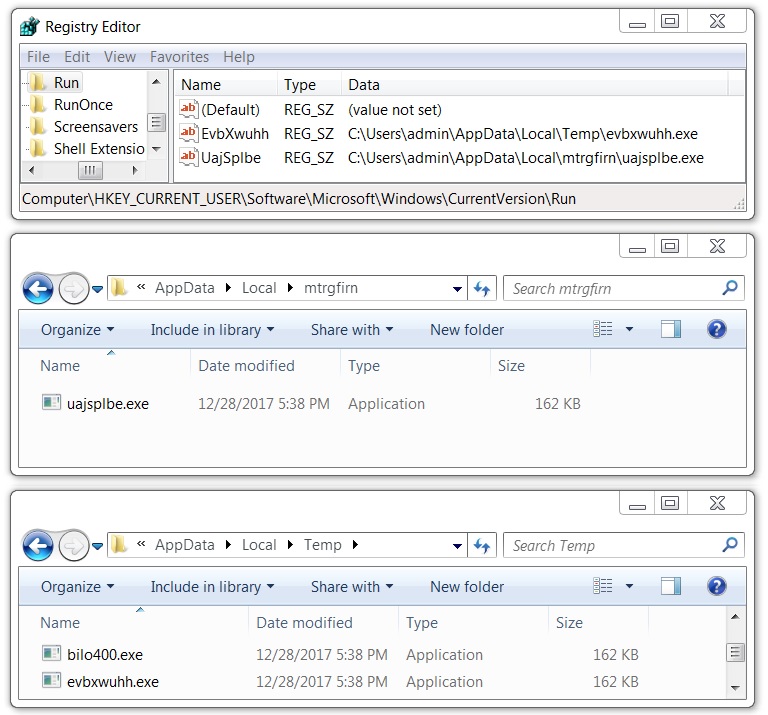The height and width of the screenshot is (715, 768).
Task: Select the Screensavers key in registry tree
Action: [96, 127]
